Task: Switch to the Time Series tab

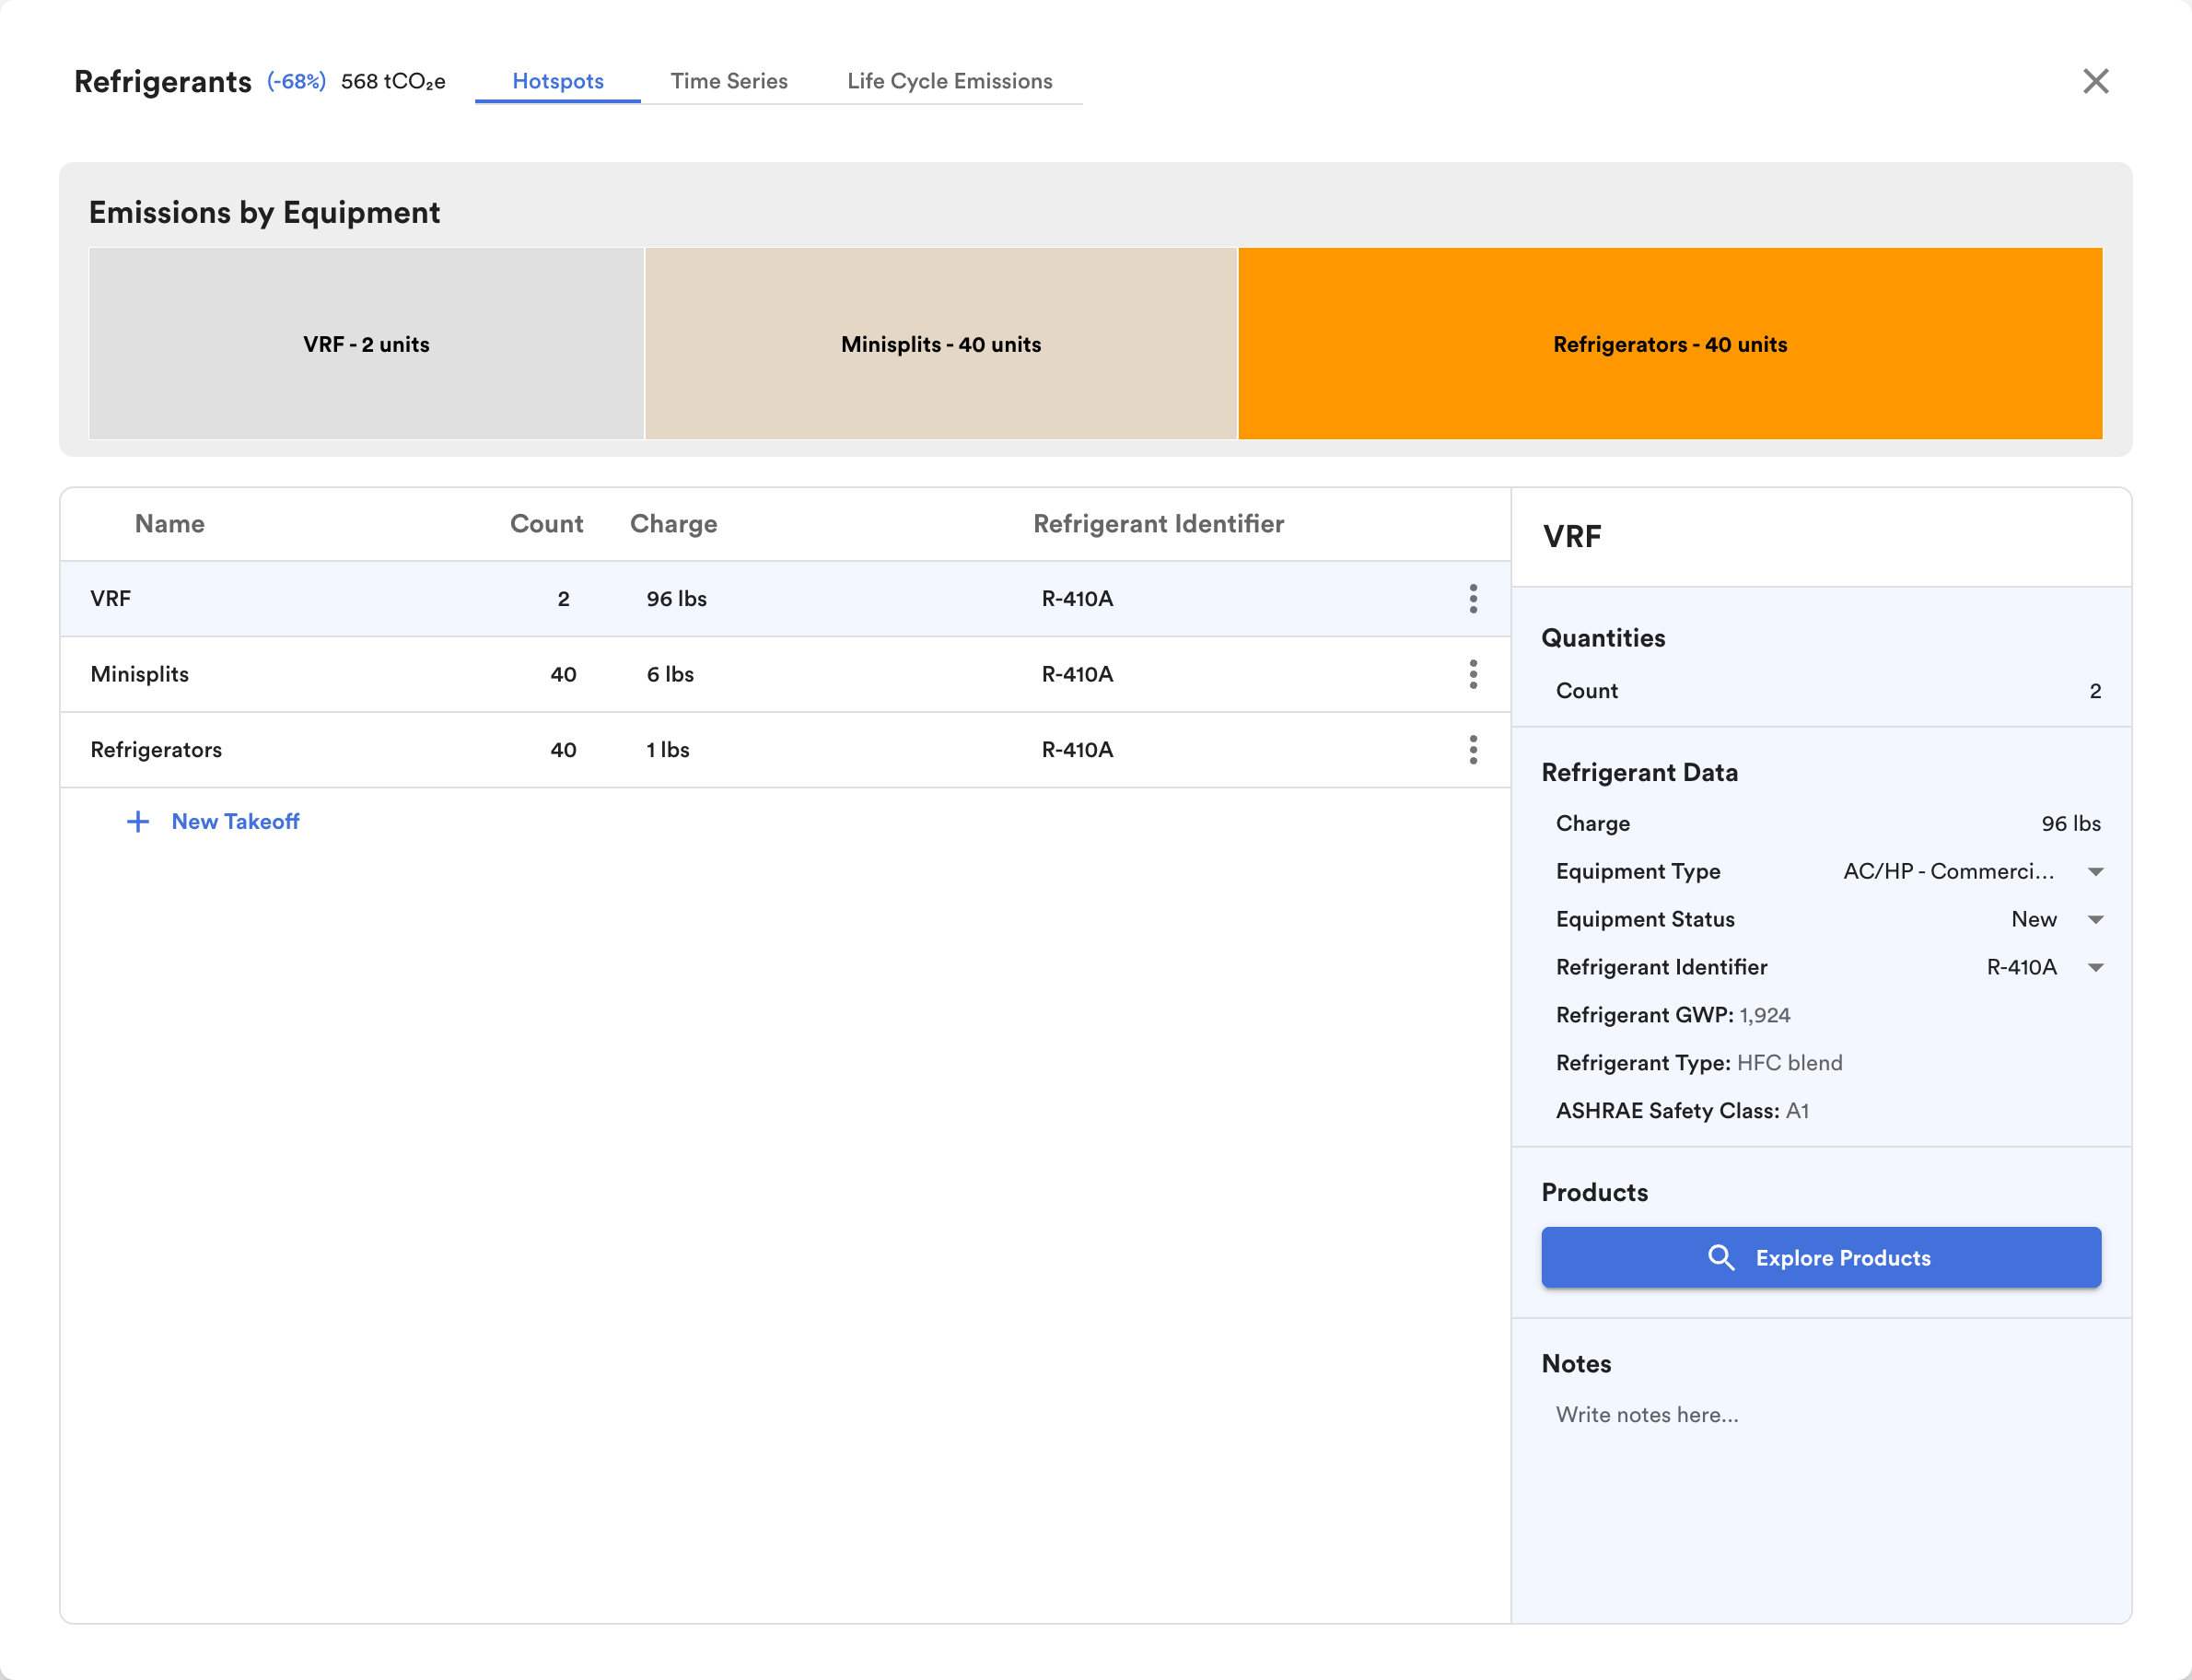Action: click(729, 81)
